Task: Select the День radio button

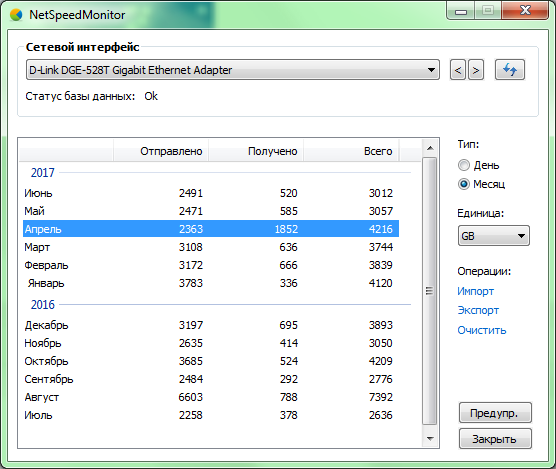Action: tap(464, 165)
